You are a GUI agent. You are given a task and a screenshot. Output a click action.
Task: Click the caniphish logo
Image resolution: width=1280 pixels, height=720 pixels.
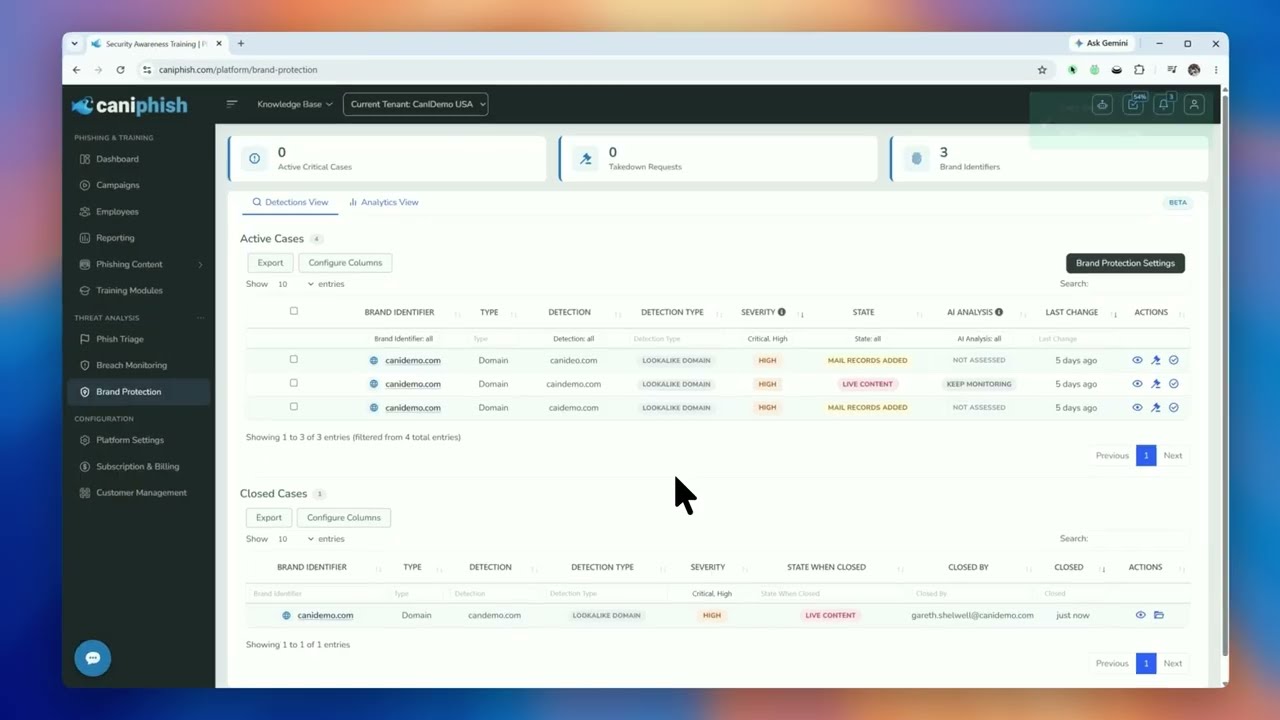(x=129, y=105)
